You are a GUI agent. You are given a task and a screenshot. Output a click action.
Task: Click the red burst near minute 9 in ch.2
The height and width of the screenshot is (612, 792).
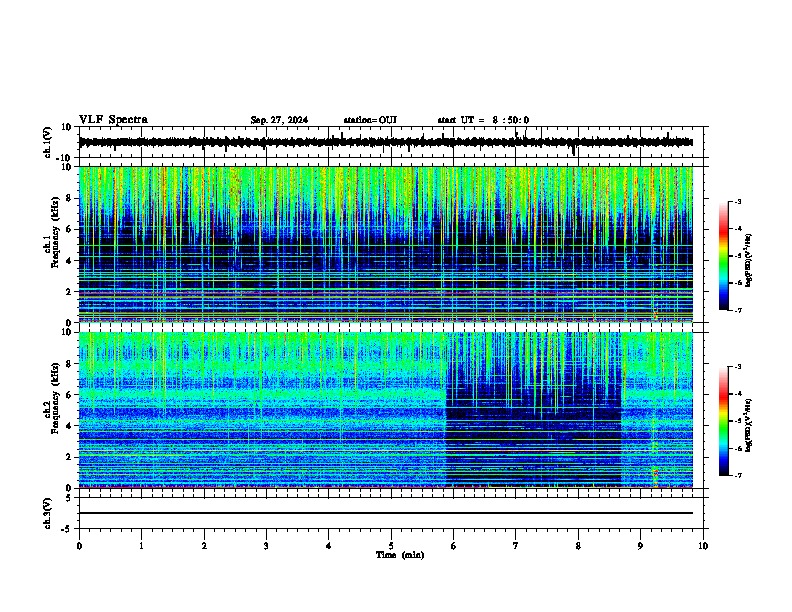655,473
